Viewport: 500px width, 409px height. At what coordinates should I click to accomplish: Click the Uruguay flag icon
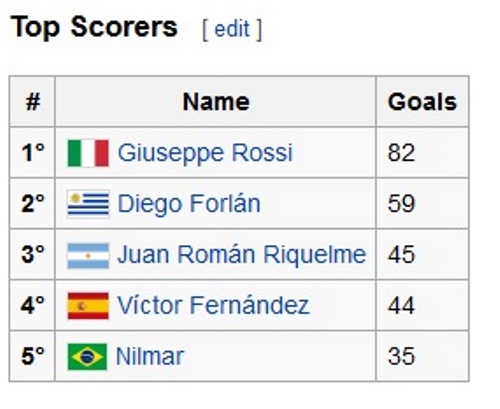pos(88,204)
